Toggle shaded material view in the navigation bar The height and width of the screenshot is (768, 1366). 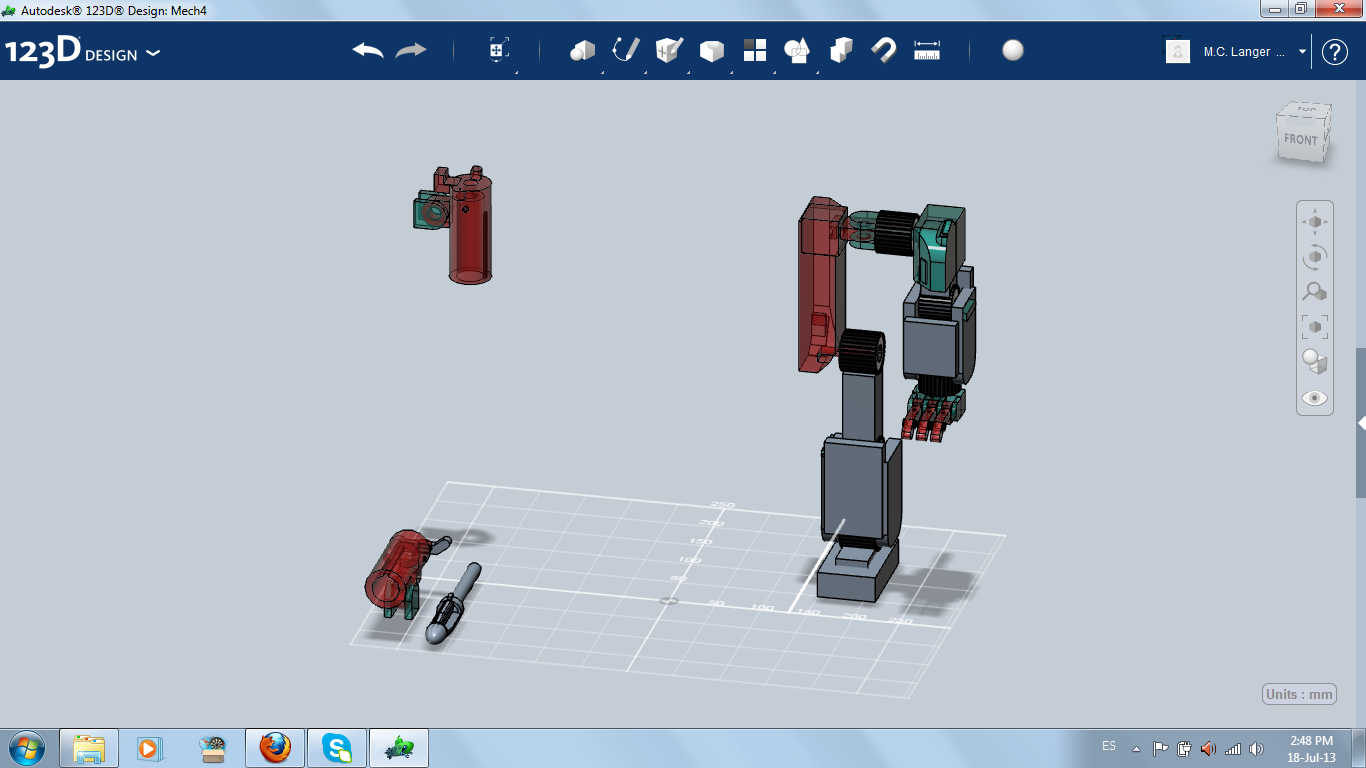[1313, 360]
